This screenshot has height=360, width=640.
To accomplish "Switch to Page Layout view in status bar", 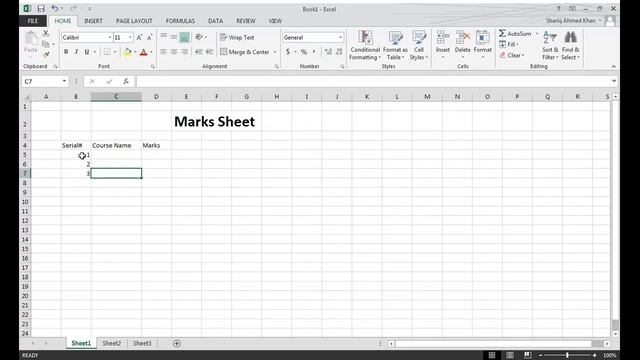I will click(x=510, y=355).
